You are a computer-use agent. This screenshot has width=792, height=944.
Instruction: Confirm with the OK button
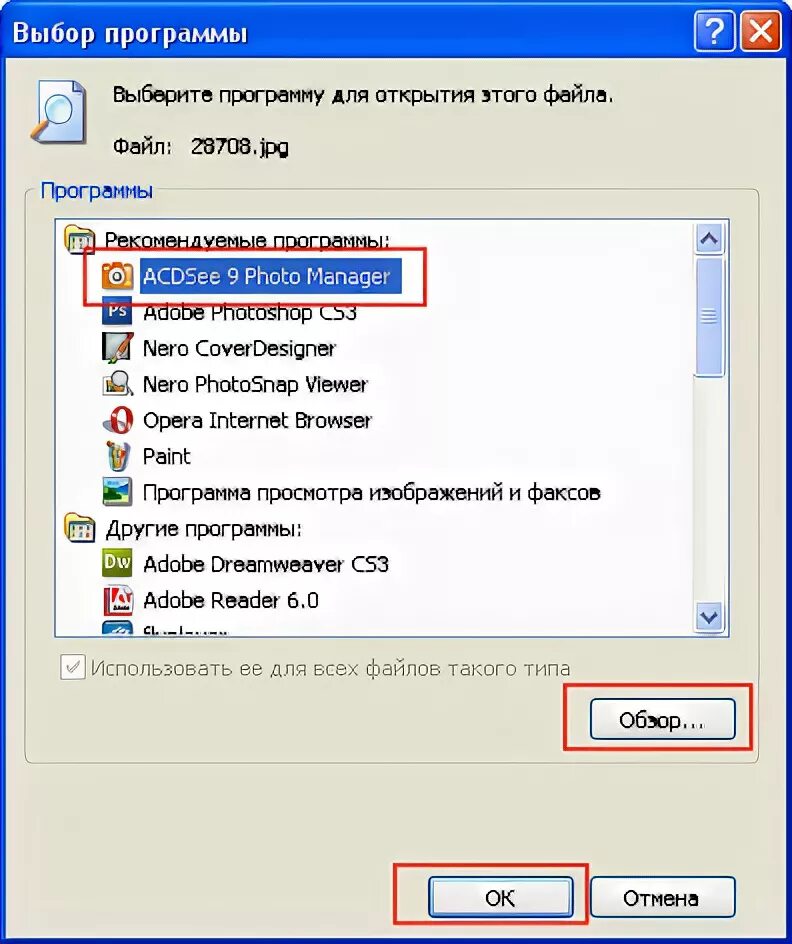point(501,897)
